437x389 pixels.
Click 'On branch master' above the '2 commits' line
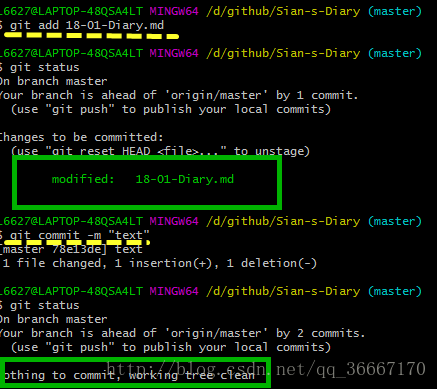coord(54,319)
